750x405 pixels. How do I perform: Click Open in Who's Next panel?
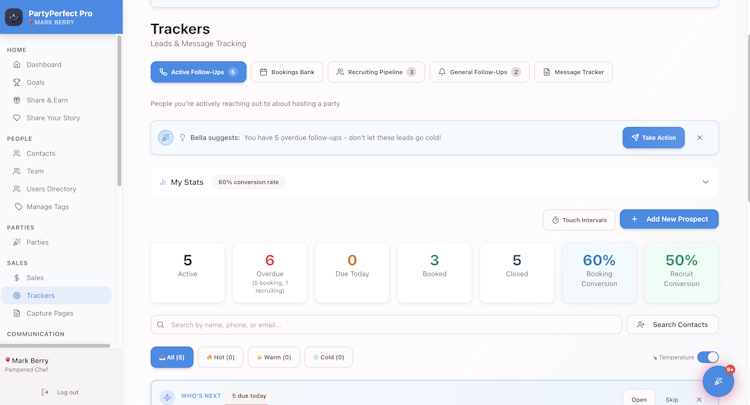639,399
